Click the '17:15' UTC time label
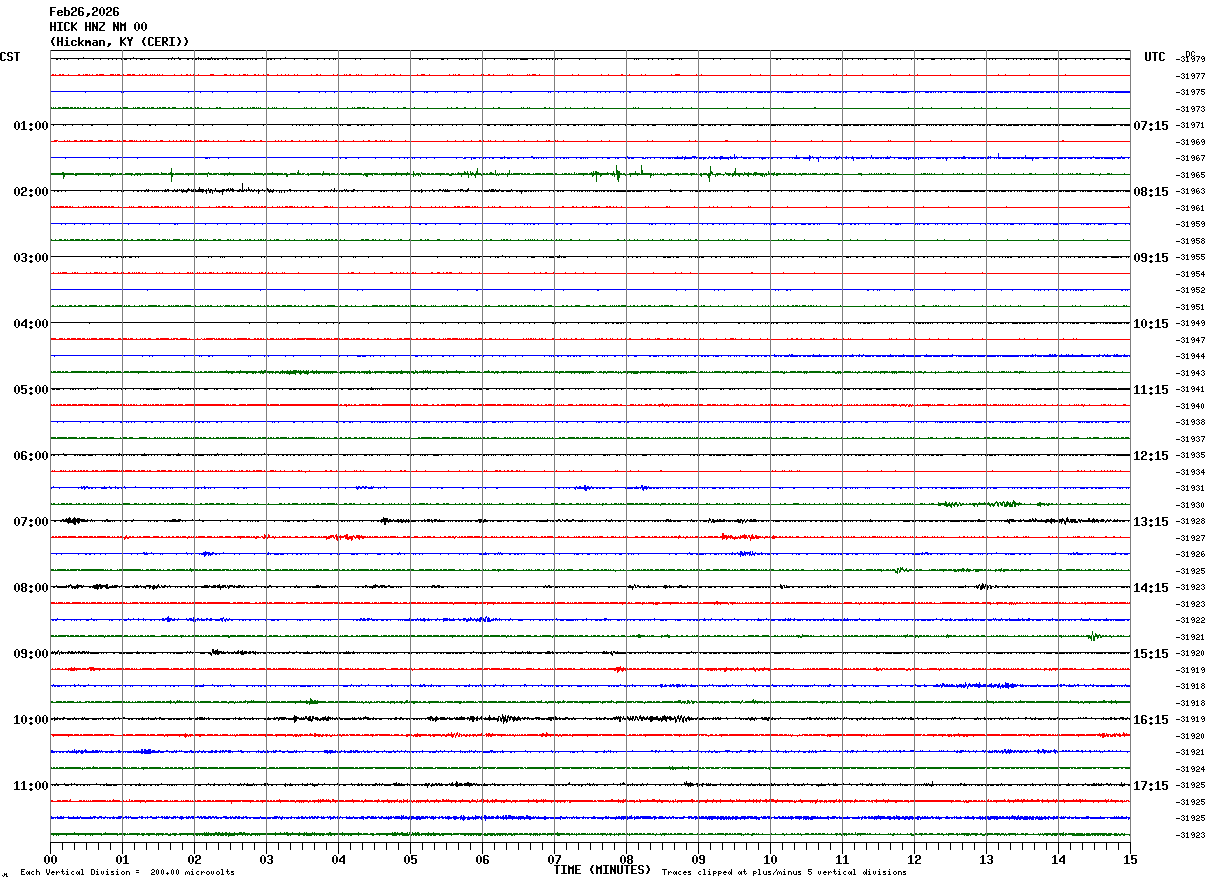The width and height of the screenshot is (1210, 886). point(1151,786)
